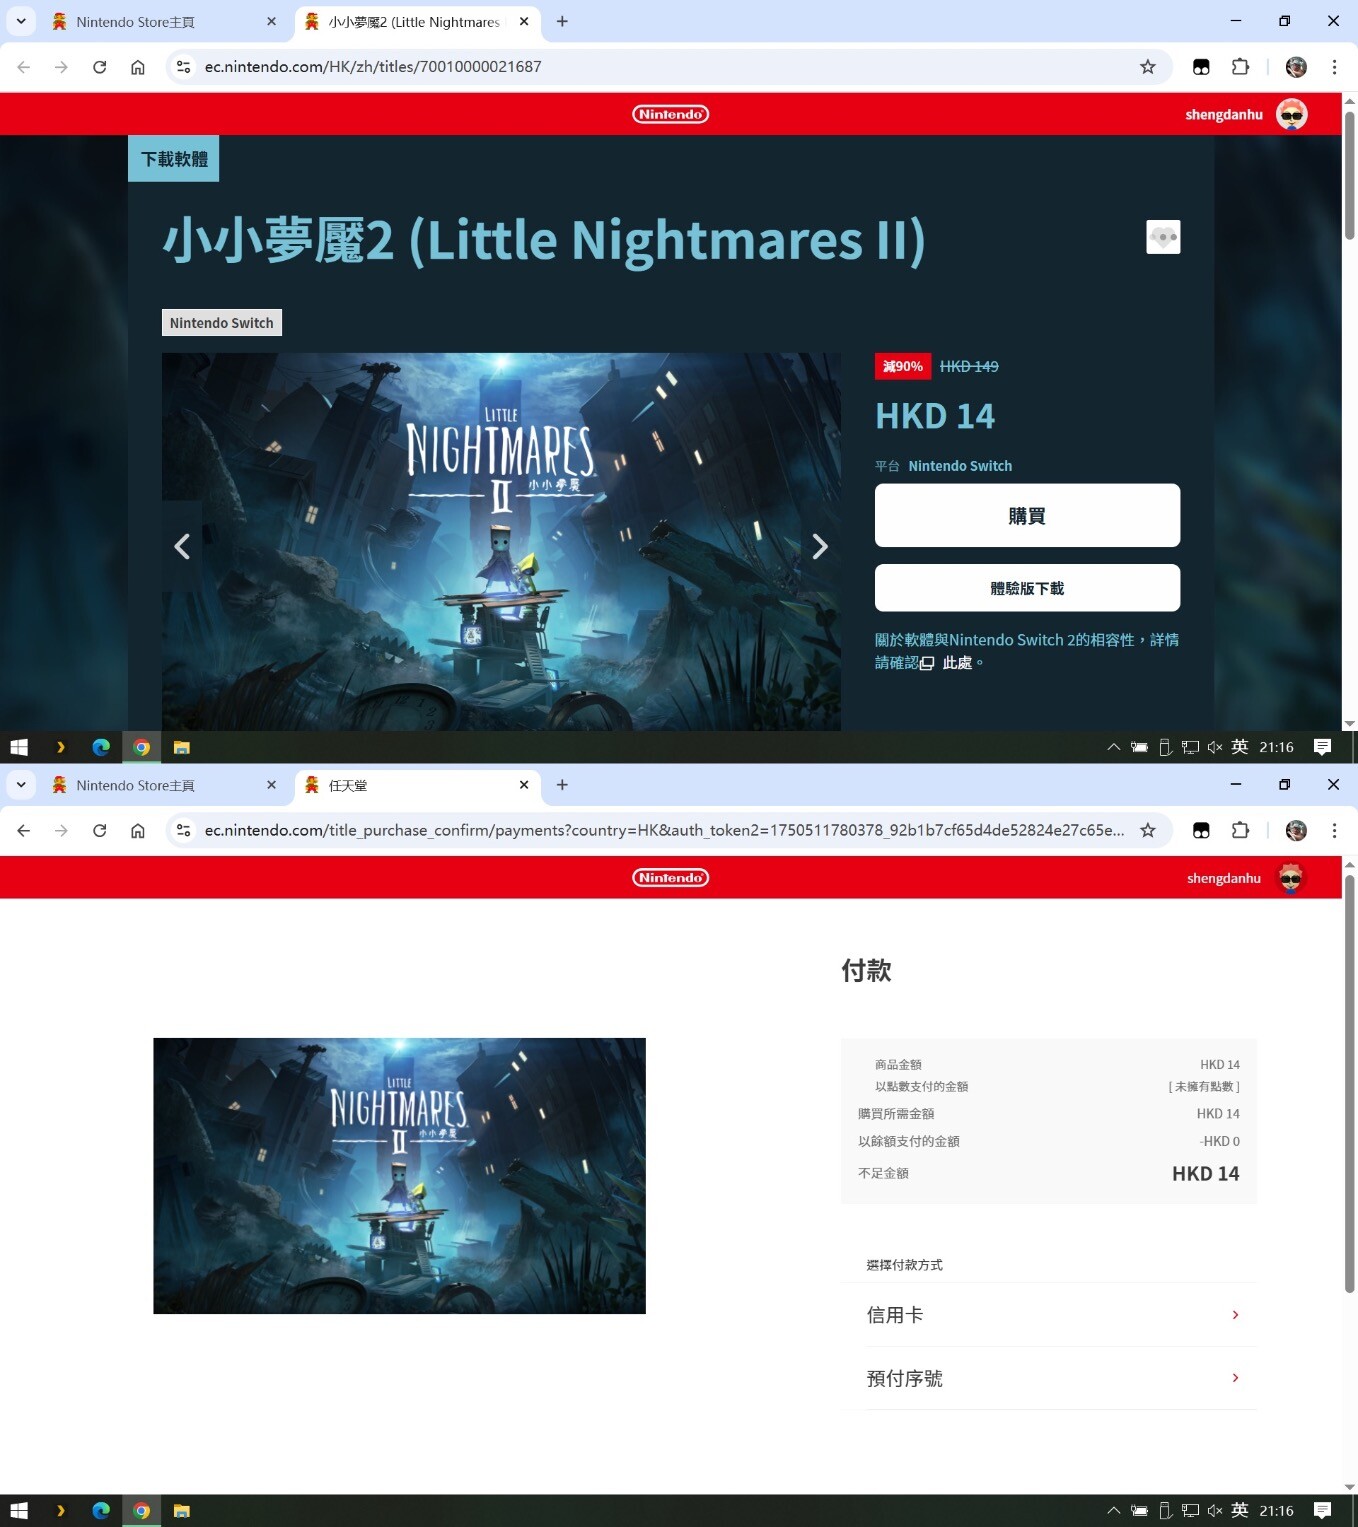This screenshot has height=1527, width=1358.
Task: Click the muted volume icon in the lower taskbar
Action: [x=1215, y=1511]
